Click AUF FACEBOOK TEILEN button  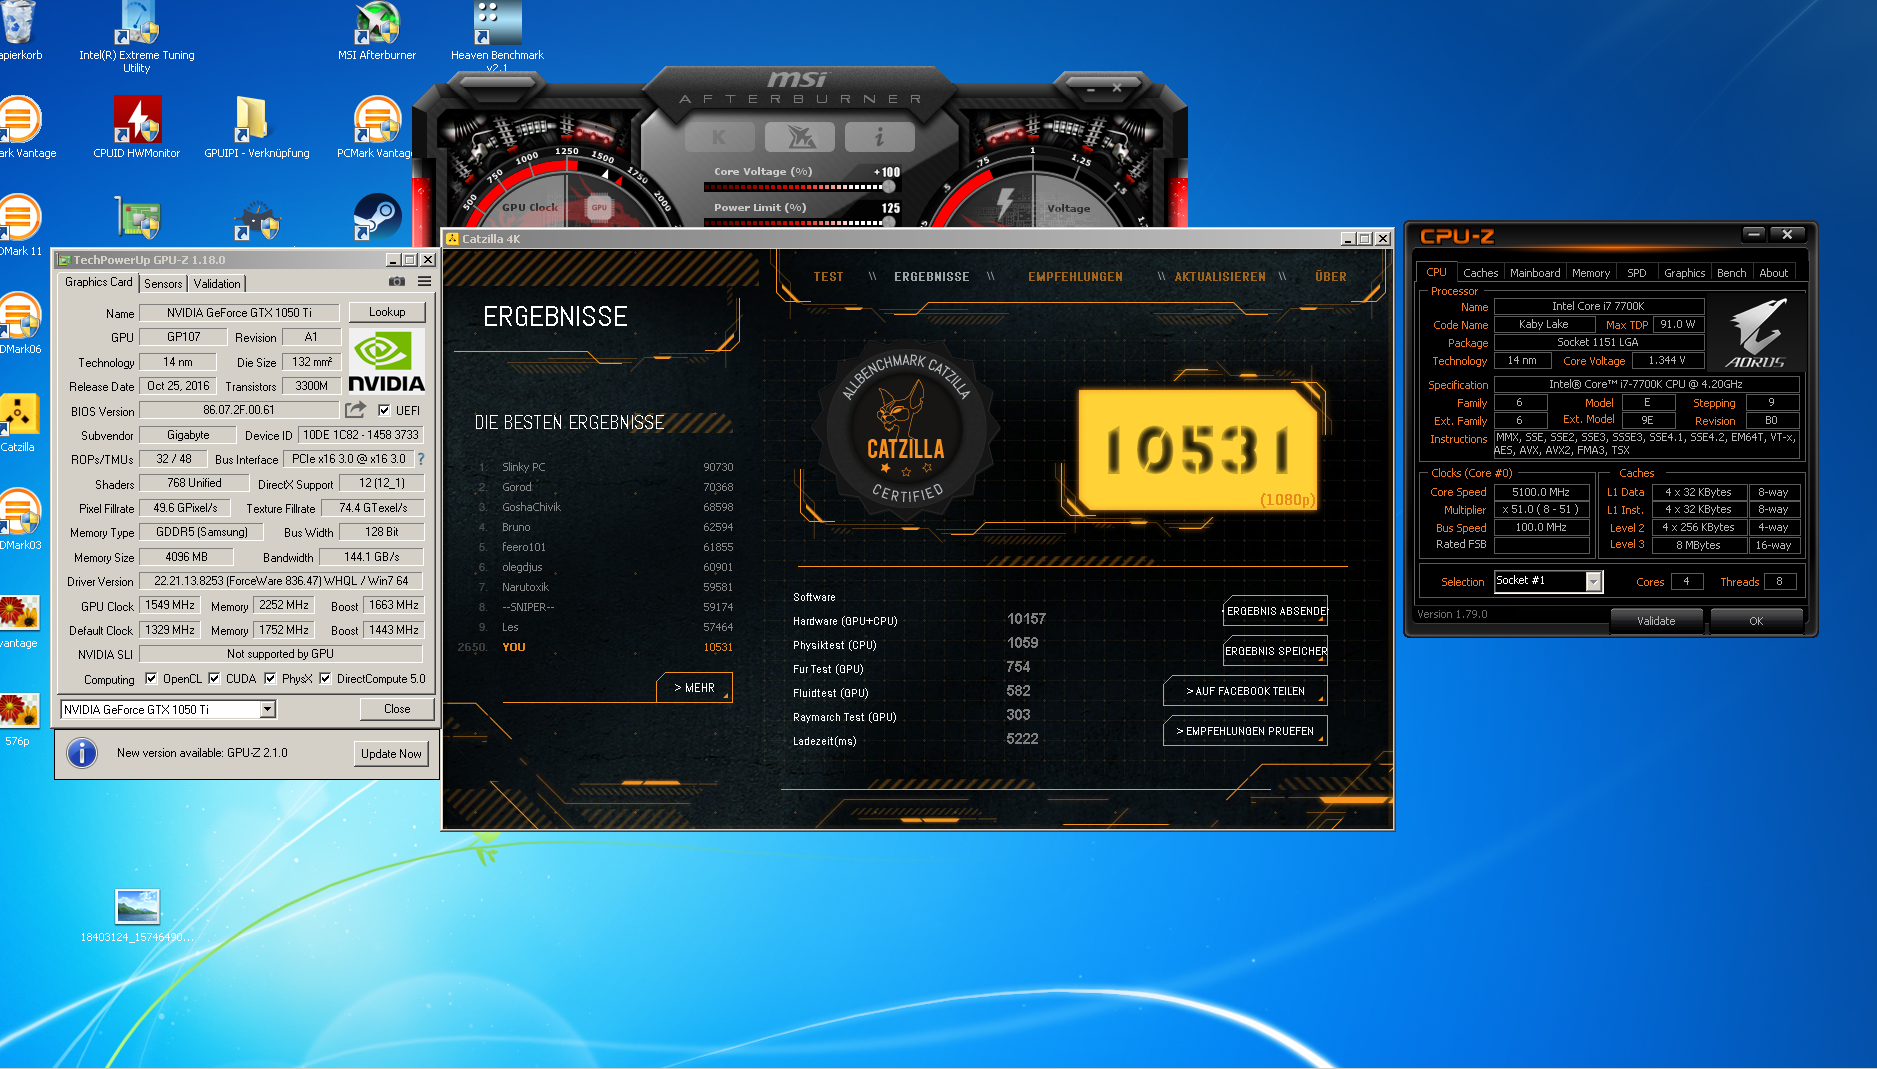coord(1245,691)
